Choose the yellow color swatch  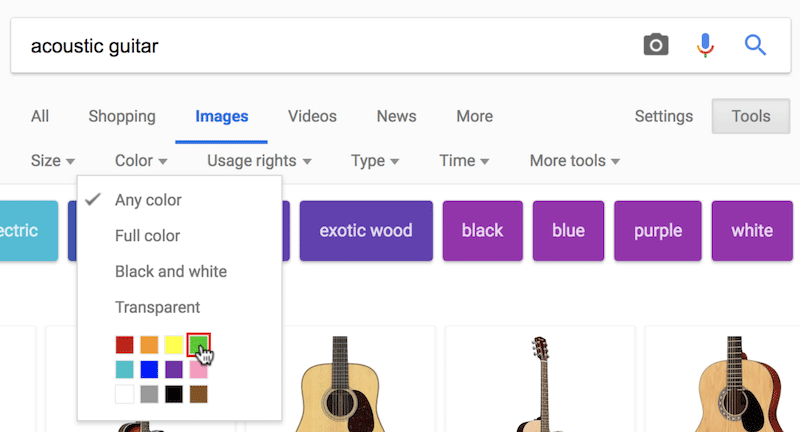point(174,345)
